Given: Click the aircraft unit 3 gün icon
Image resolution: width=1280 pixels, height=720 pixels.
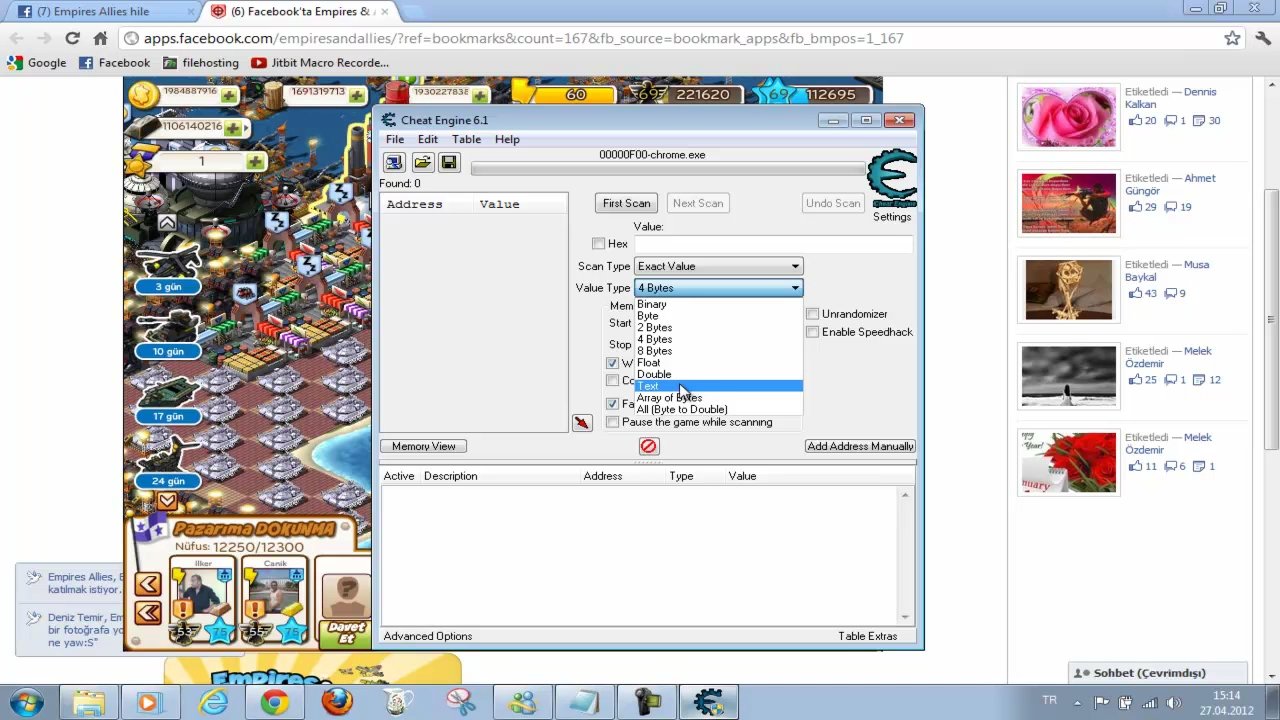Looking at the screenshot, I should pyautogui.click(x=168, y=265).
